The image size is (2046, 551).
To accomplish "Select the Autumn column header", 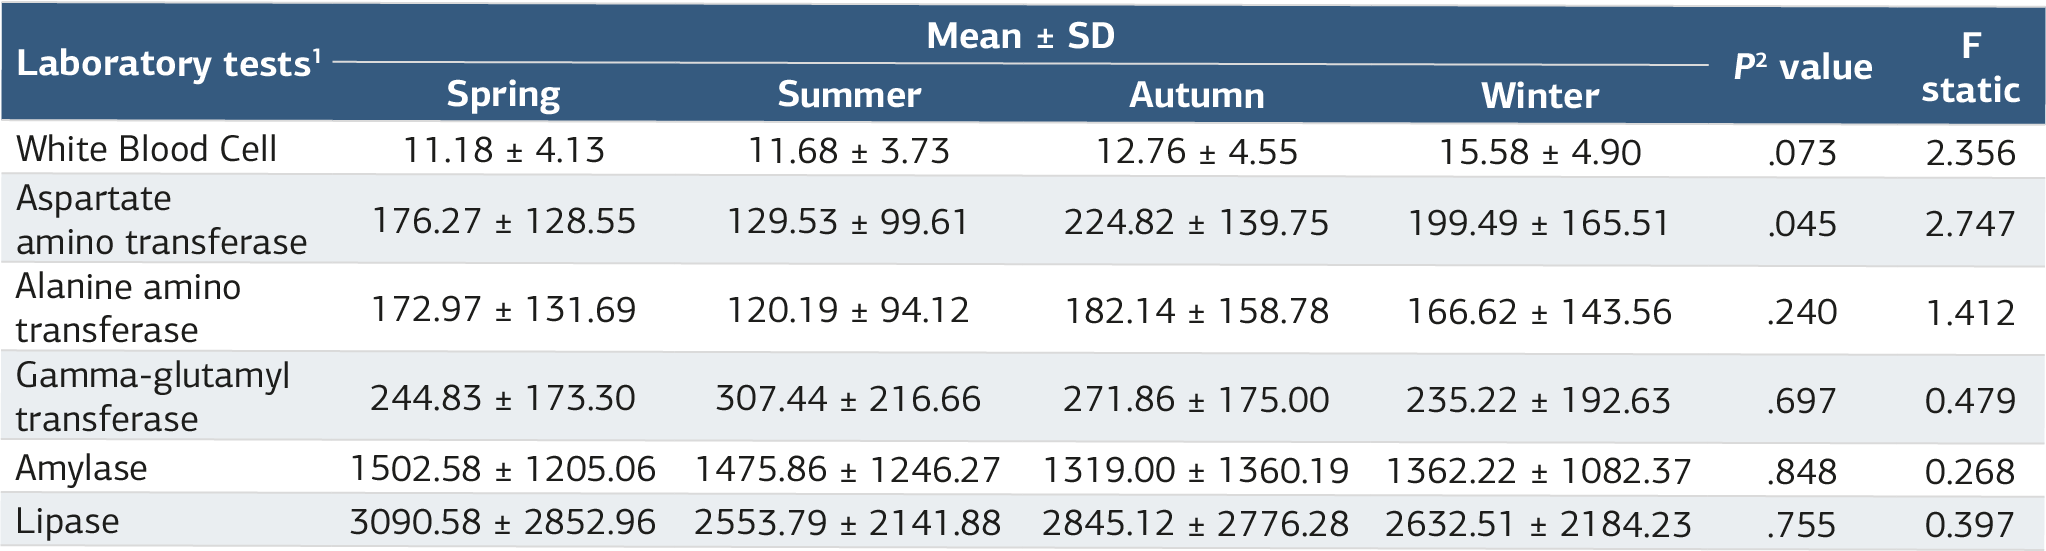I will [1196, 95].
